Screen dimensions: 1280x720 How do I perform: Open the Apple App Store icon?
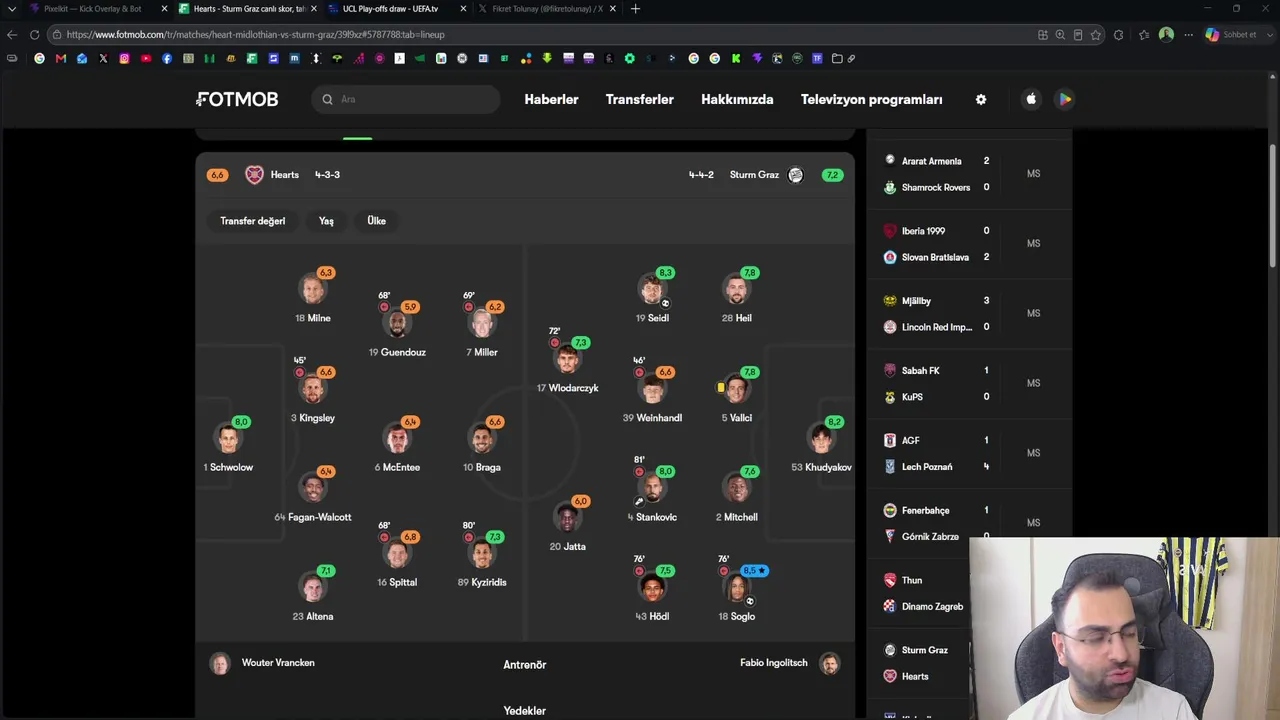click(1032, 99)
